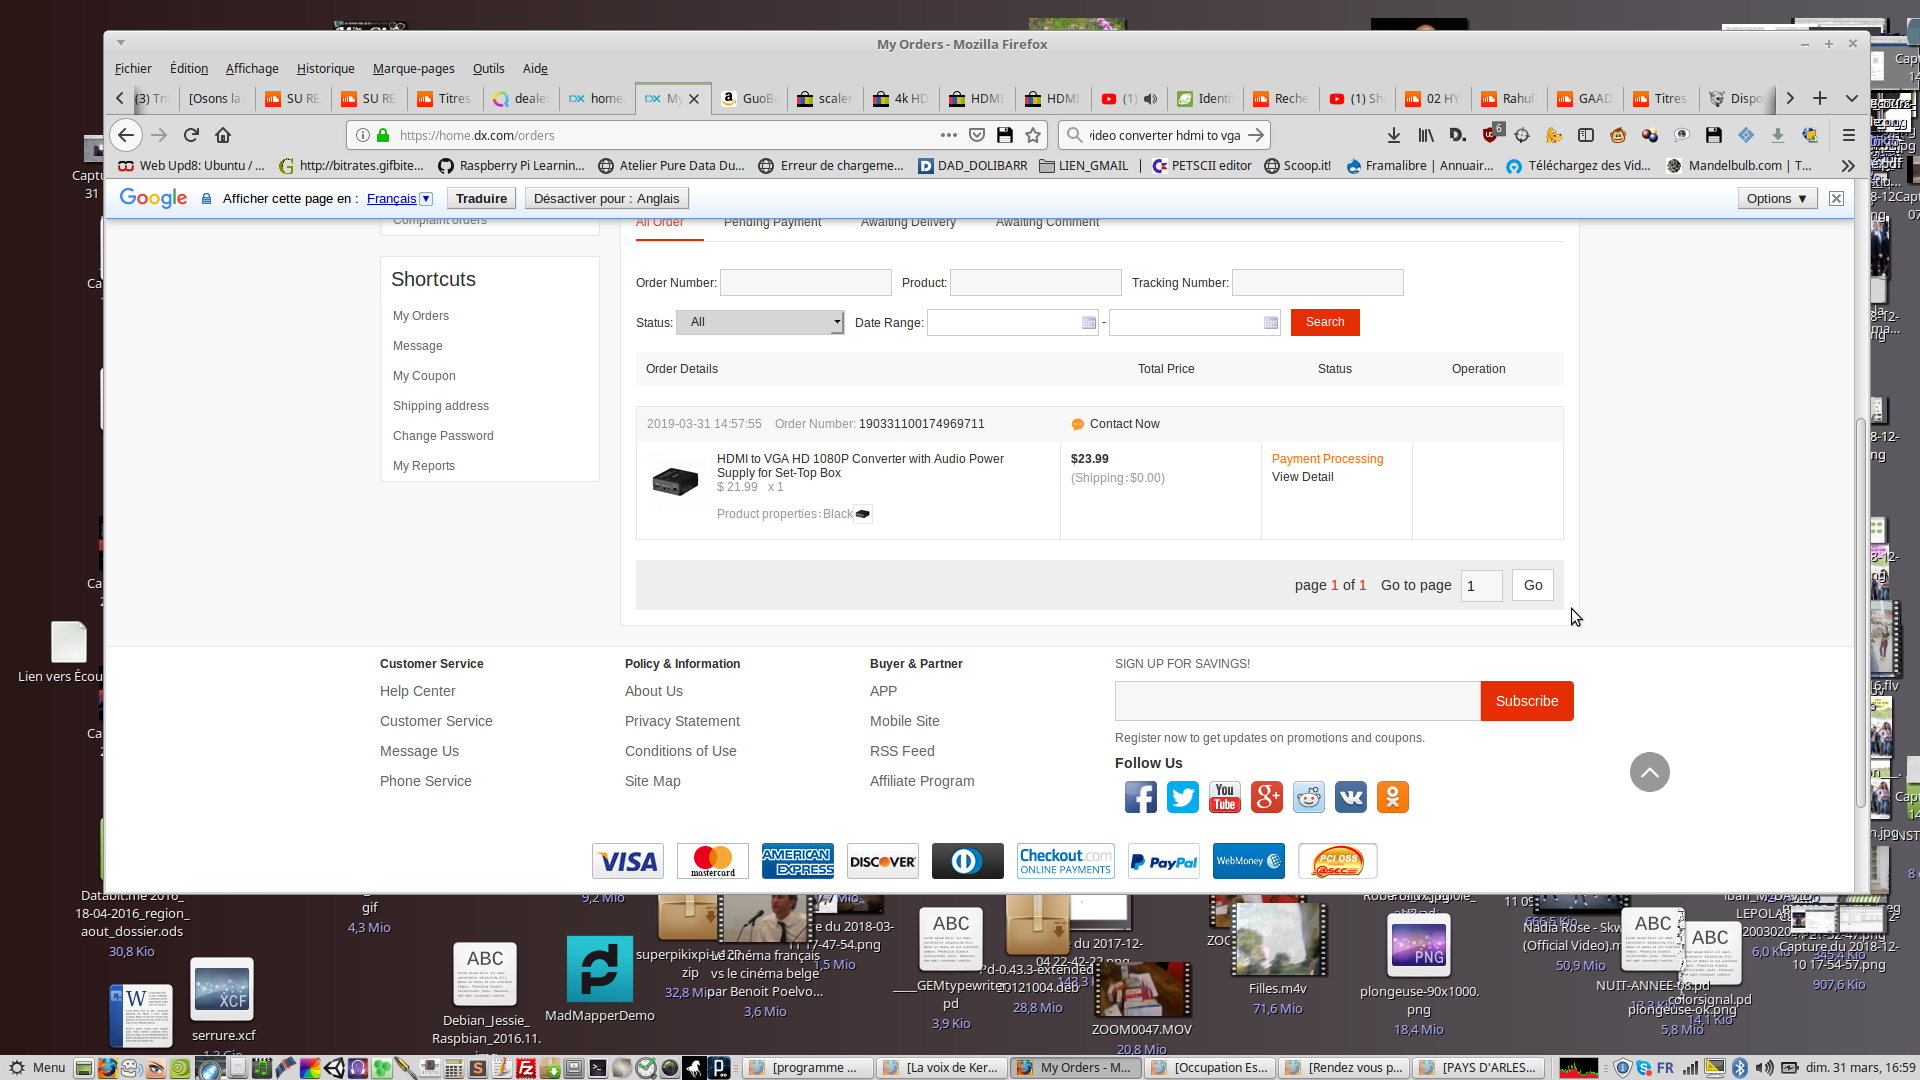Click the black product color swatch
Screen dimensions: 1920x1080
click(x=862, y=514)
